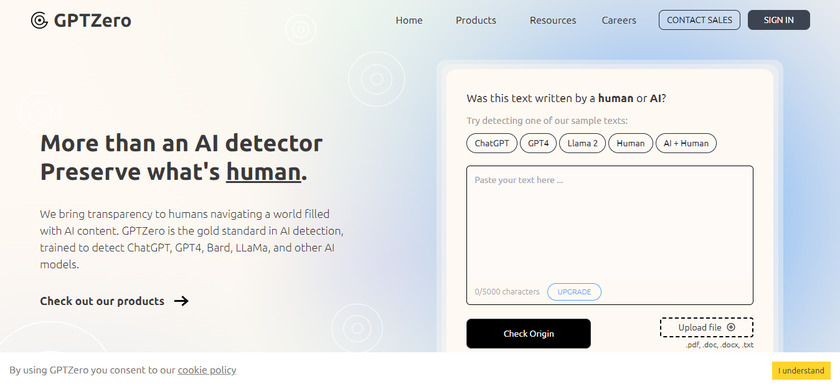Click the black Check Origin button
The height and width of the screenshot is (389, 840).
528,333
